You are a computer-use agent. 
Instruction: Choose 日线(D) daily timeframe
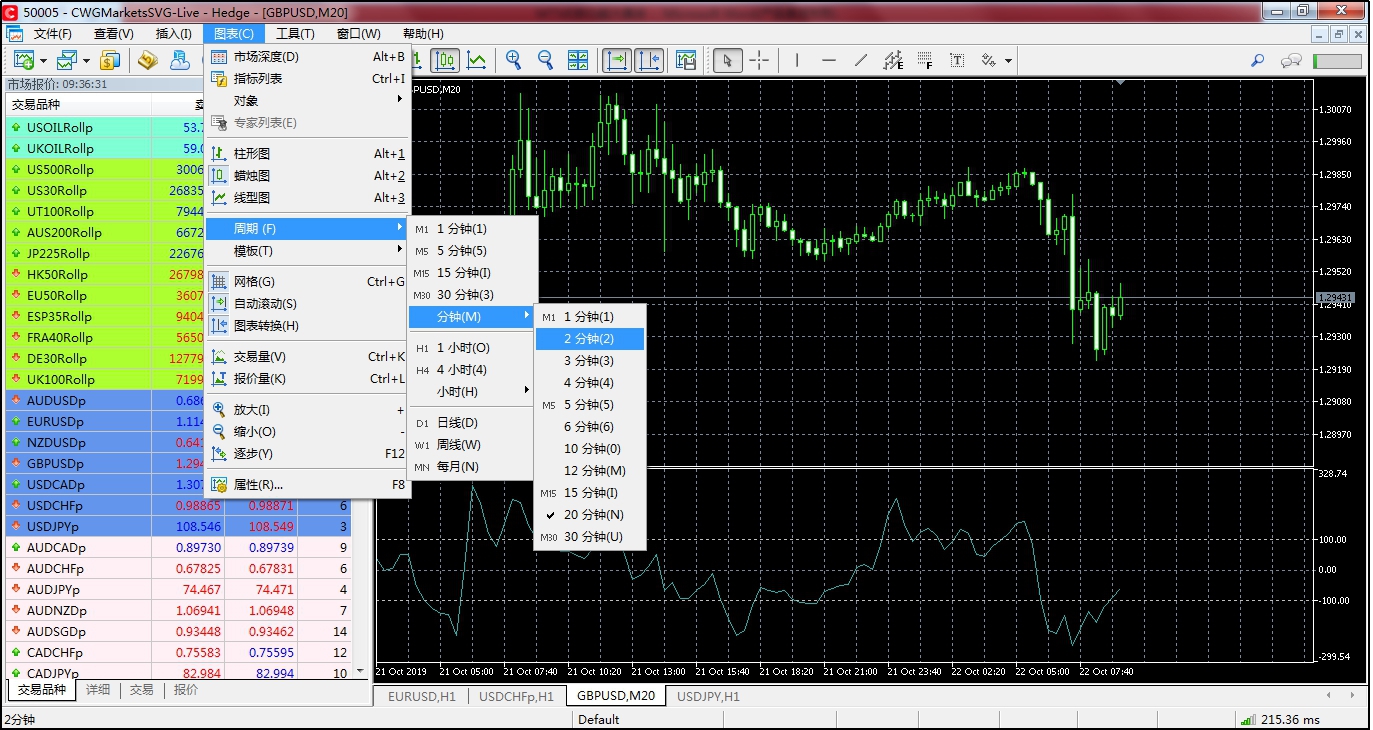473,423
